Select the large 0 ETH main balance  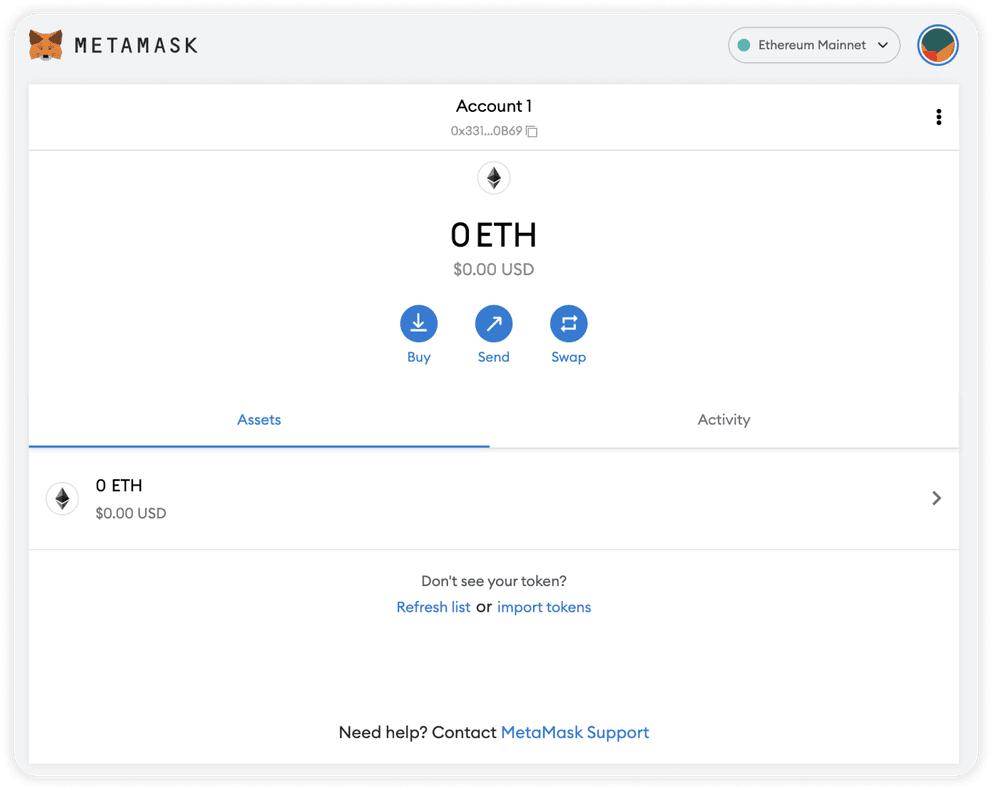[494, 235]
